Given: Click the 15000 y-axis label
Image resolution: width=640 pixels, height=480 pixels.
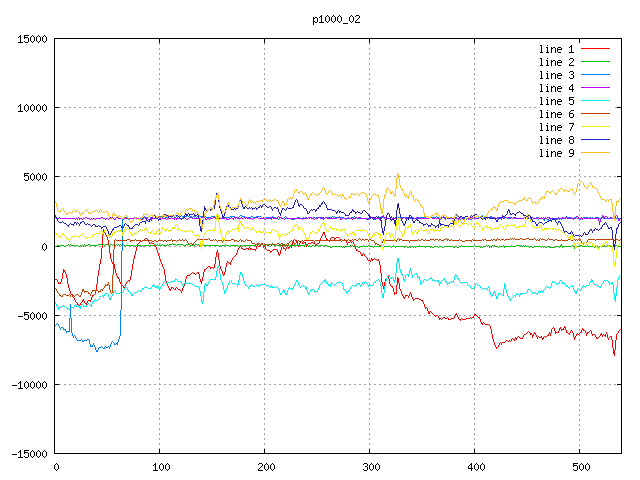Looking at the screenshot, I should coord(31,39).
